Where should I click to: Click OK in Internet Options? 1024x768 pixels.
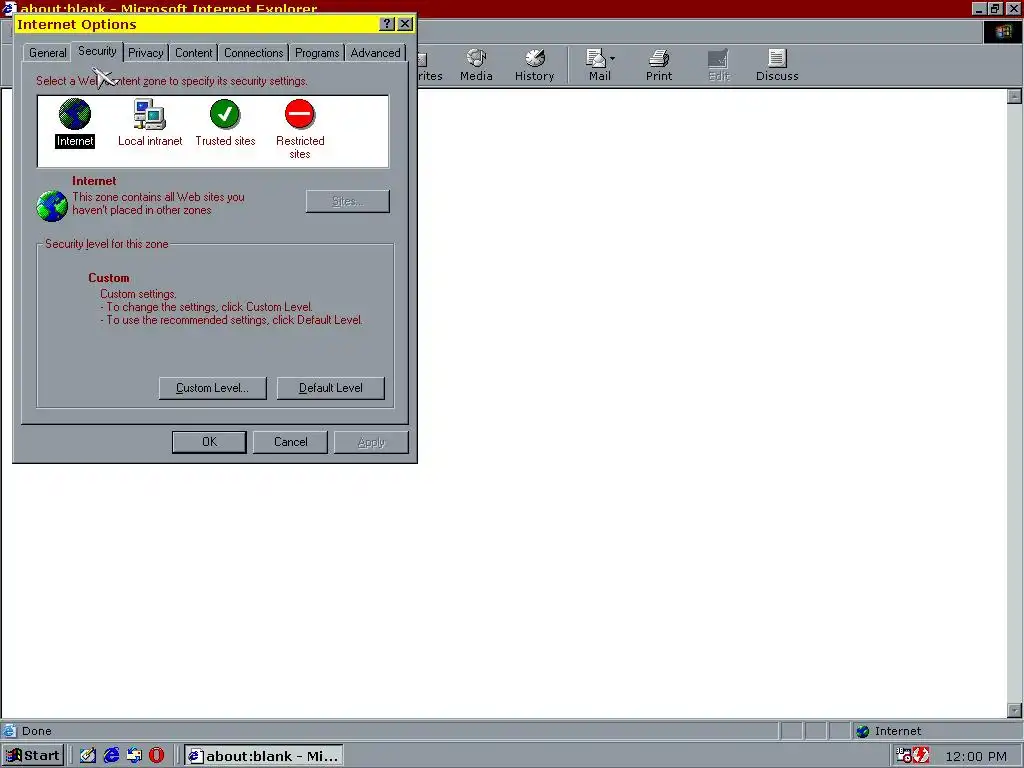[209, 442]
